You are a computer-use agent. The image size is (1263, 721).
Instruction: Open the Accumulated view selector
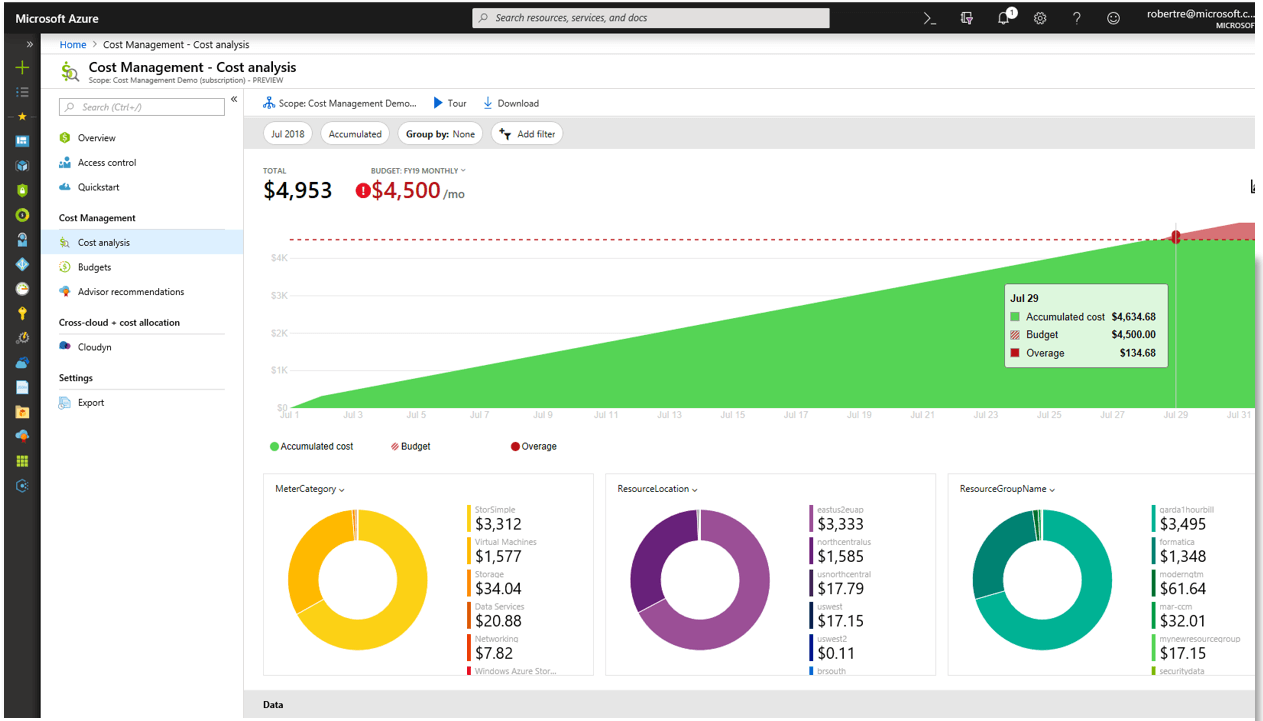point(355,134)
